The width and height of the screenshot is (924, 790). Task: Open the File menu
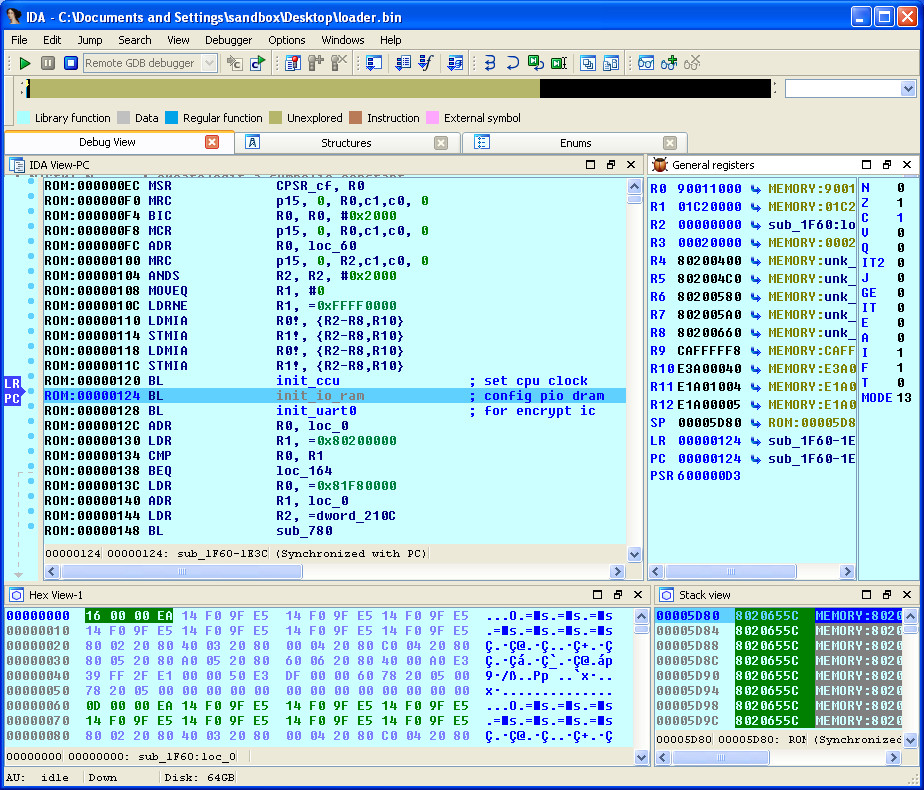(x=19, y=40)
